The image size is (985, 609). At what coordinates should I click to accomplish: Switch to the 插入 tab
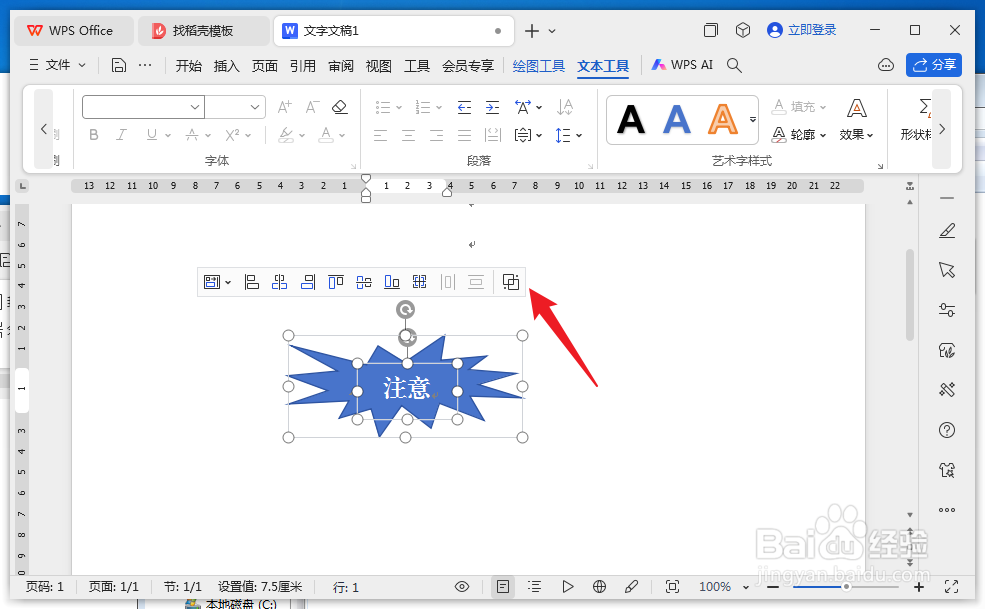[x=227, y=65]
